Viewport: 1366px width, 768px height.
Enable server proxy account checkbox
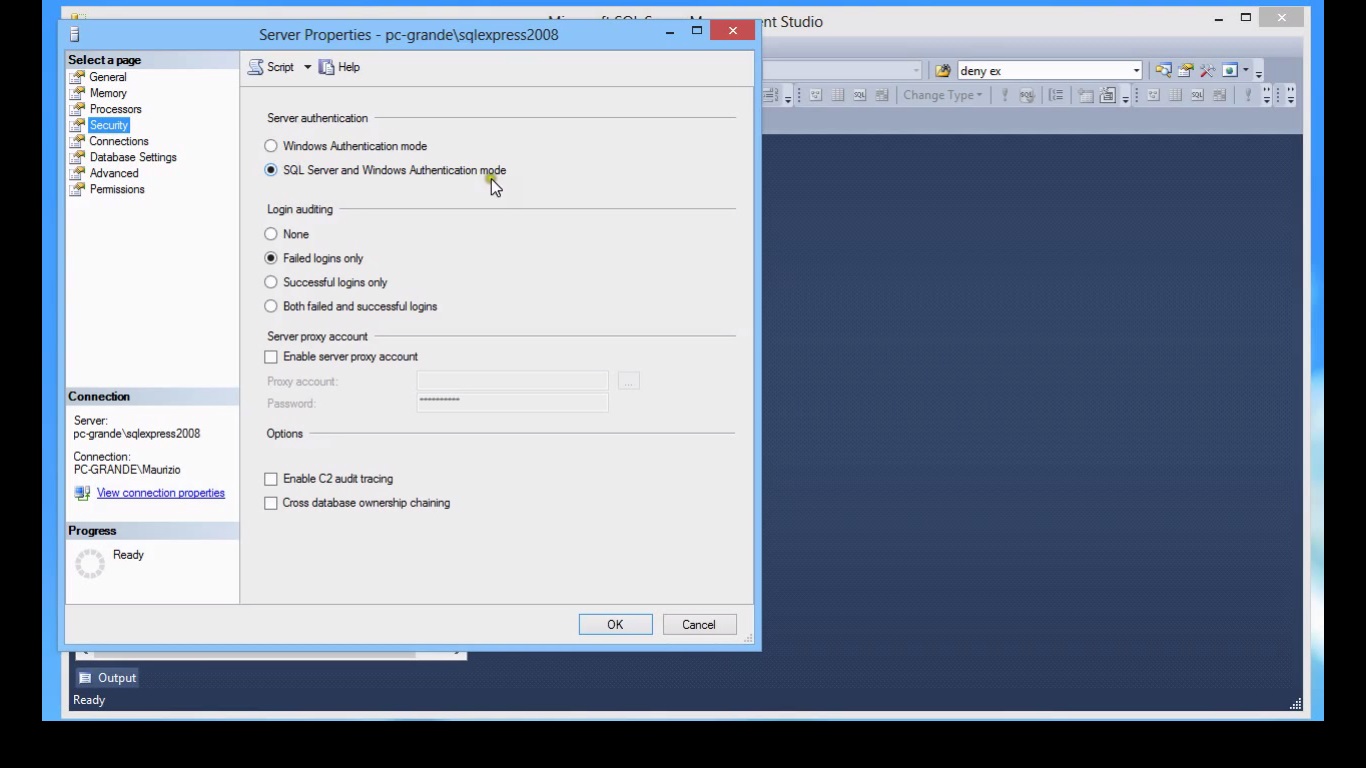pos(271,357)
